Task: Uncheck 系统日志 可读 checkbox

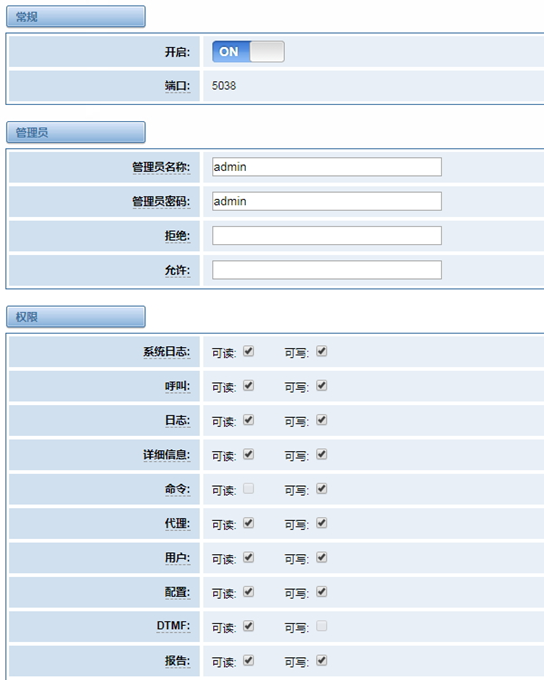Action: tap(248, 351)
